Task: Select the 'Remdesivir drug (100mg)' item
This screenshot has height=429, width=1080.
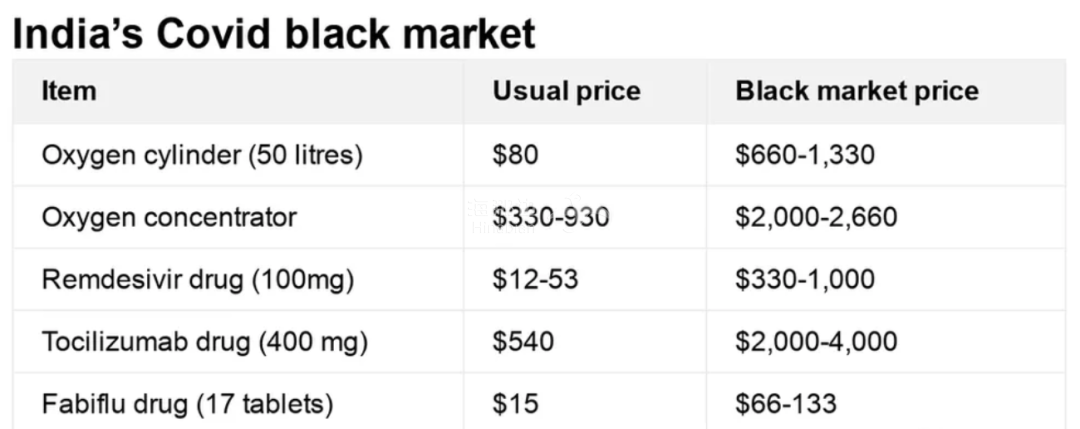Action: click(x=198, y=280)
